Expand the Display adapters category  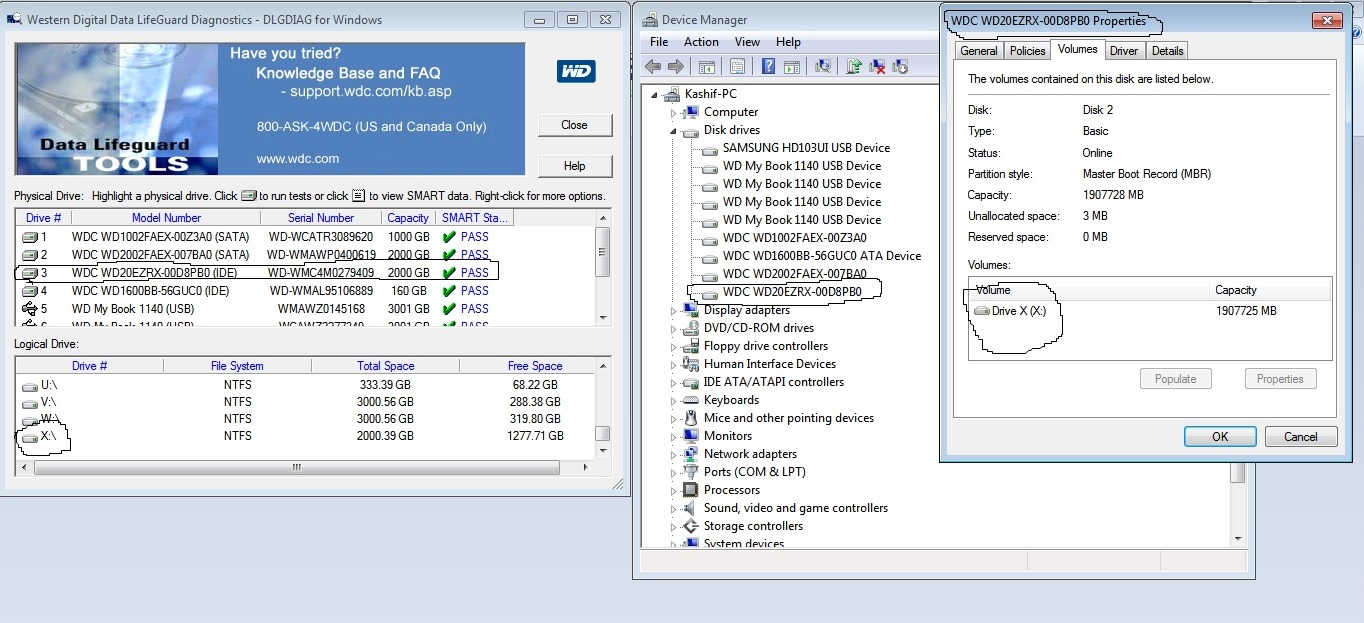click(x=674, y=310)
